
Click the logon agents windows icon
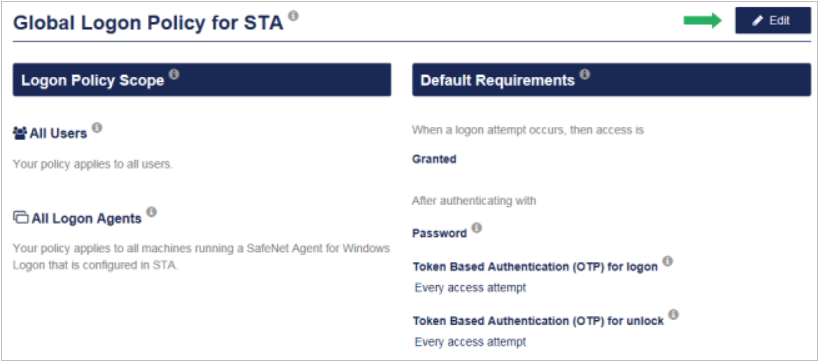point(21,218)
